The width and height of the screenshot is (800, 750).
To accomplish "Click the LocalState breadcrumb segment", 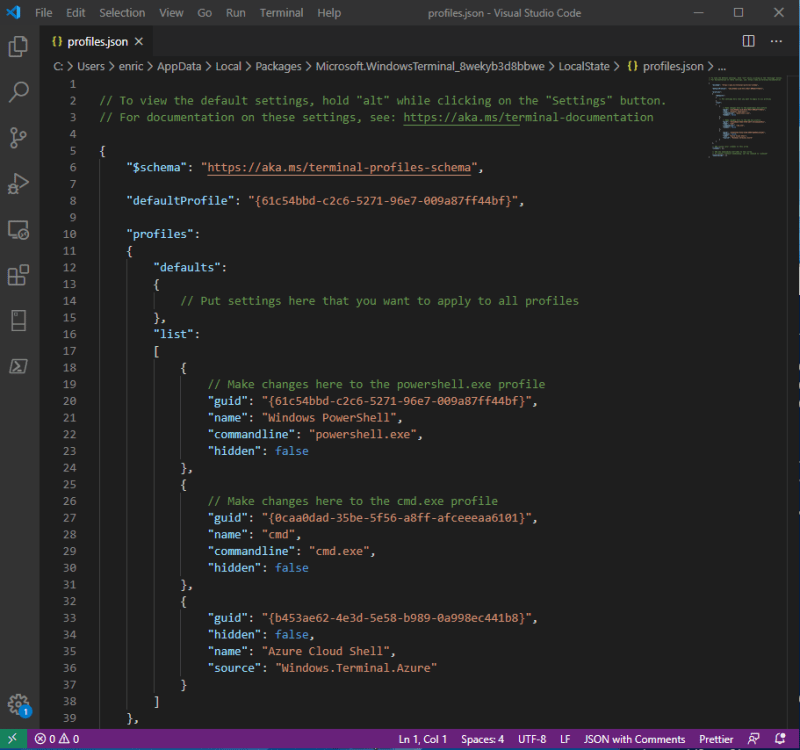I will 584,66.
